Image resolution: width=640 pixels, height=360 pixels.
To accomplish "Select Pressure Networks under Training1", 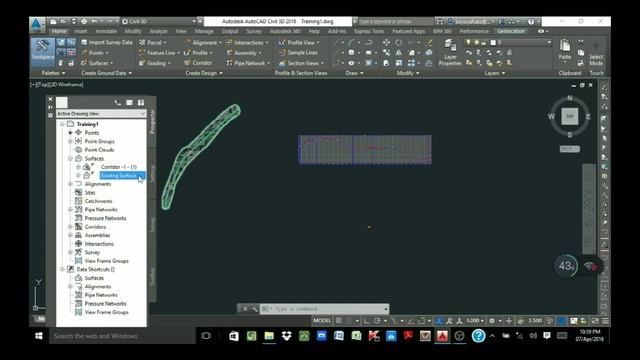I will click(x=105, y=218).
